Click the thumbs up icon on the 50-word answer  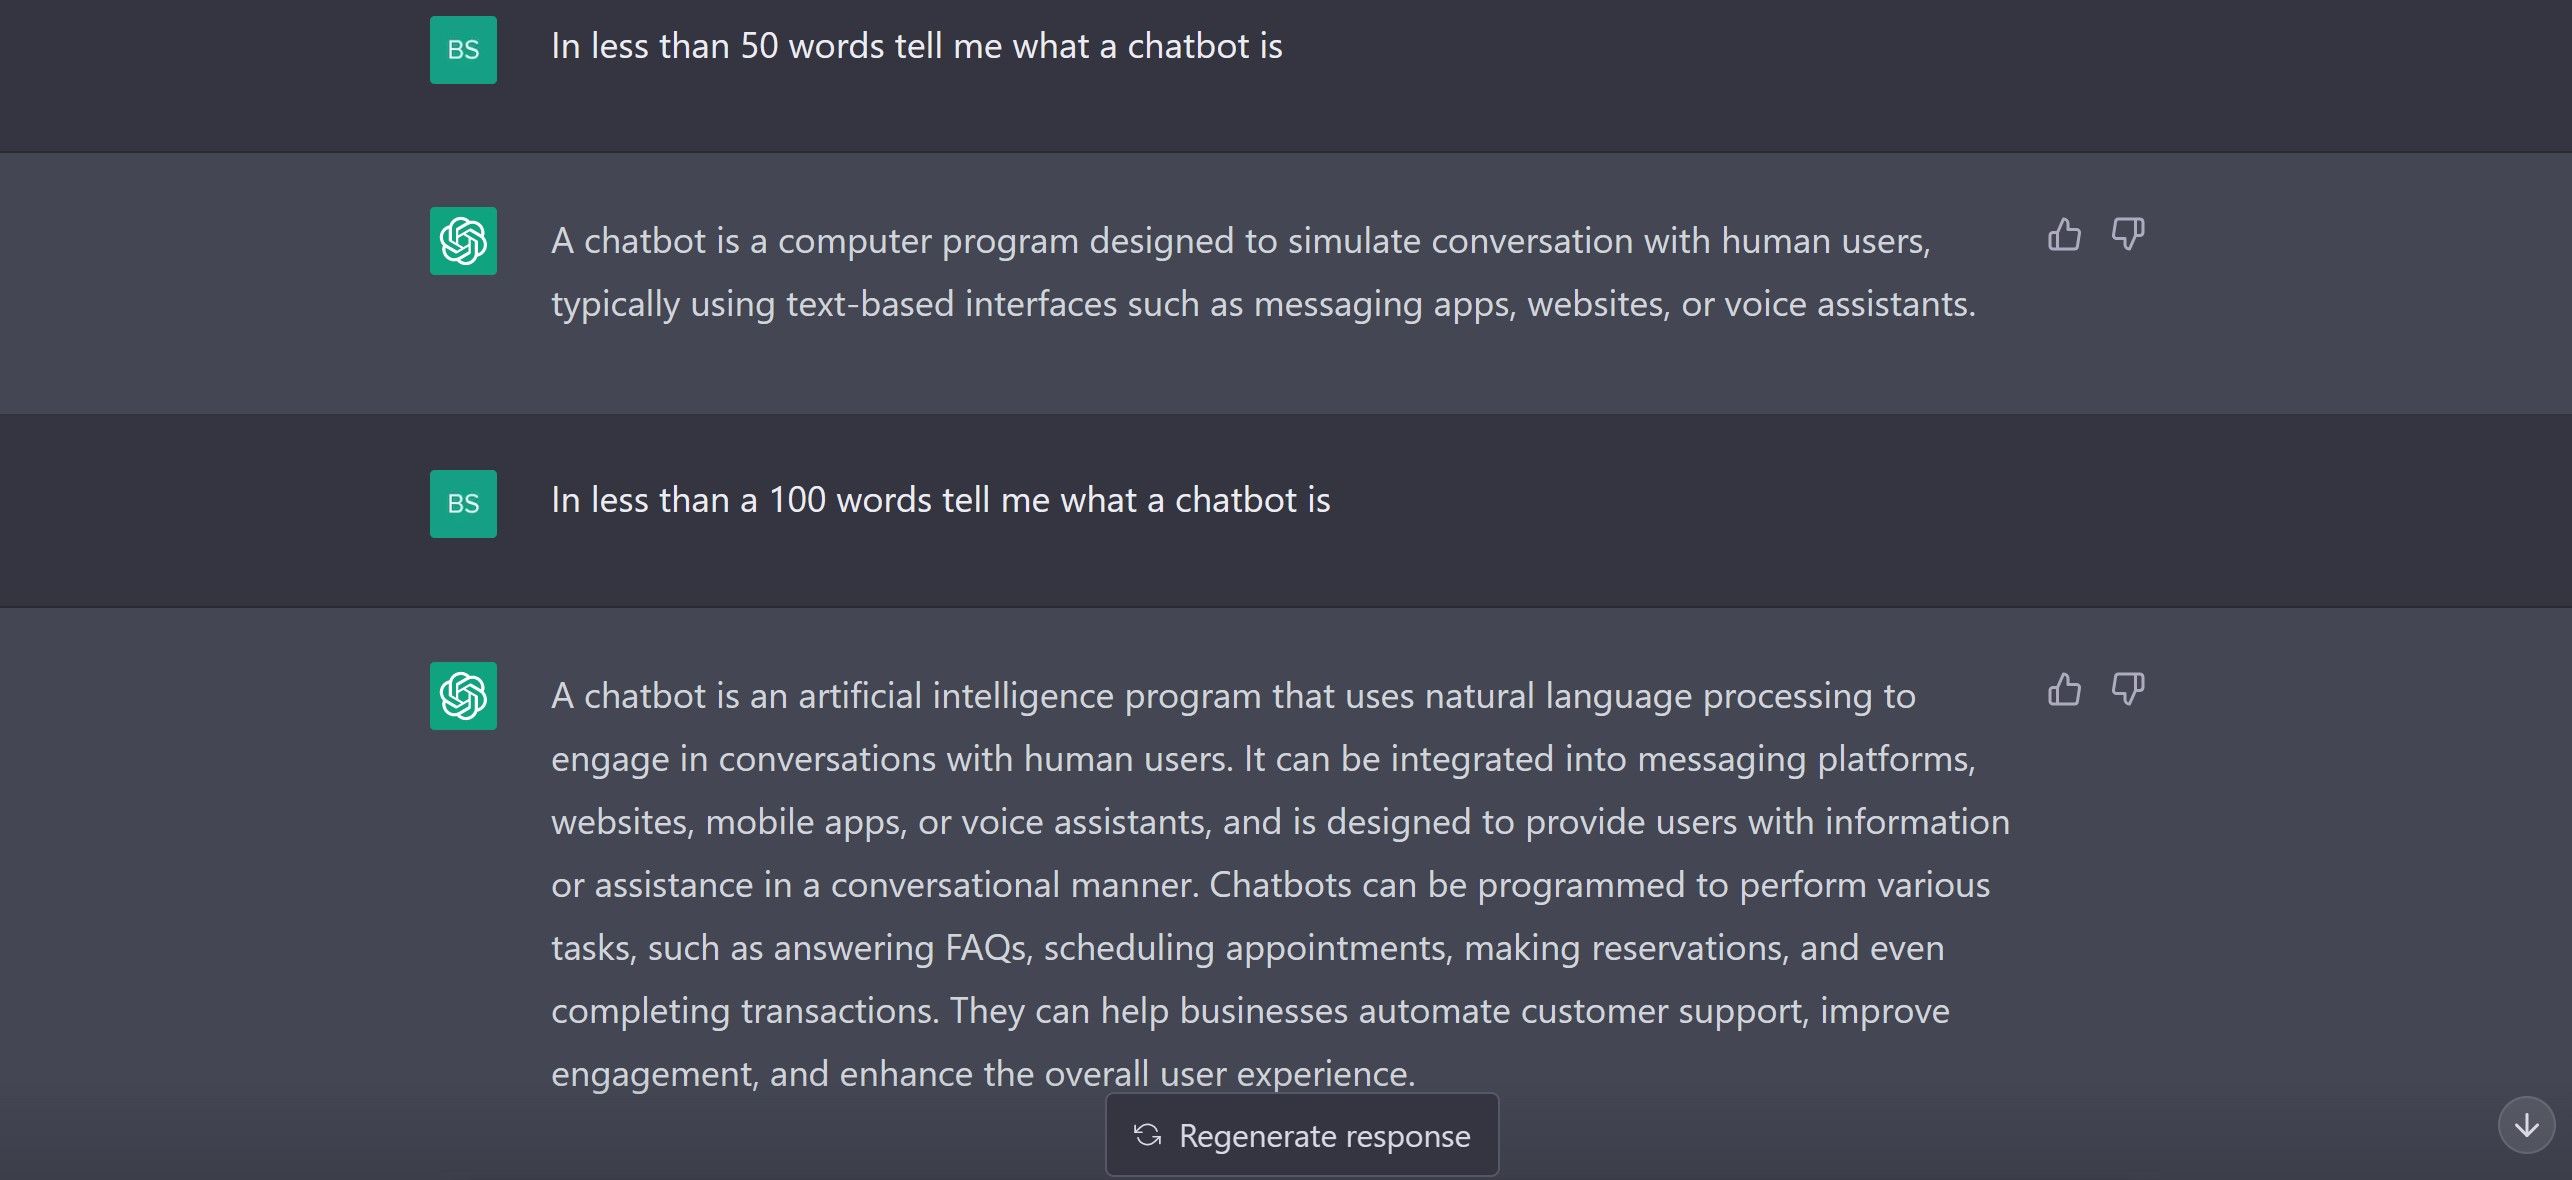2065,233
